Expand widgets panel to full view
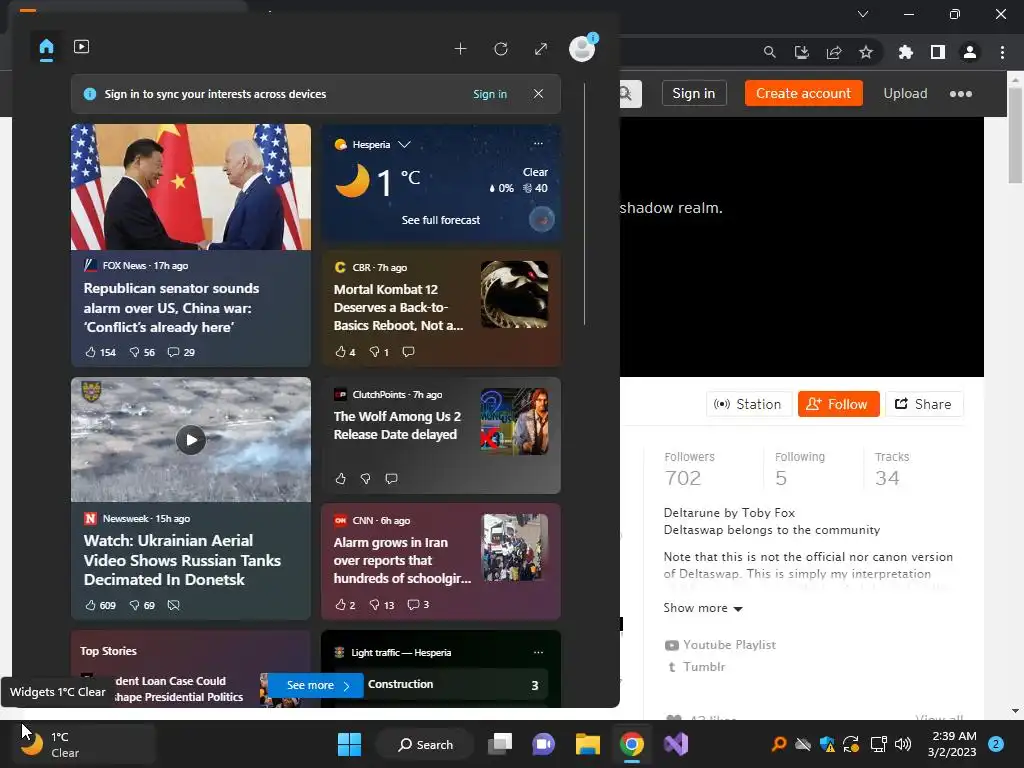1024x768 pixels. click(541, 49)
